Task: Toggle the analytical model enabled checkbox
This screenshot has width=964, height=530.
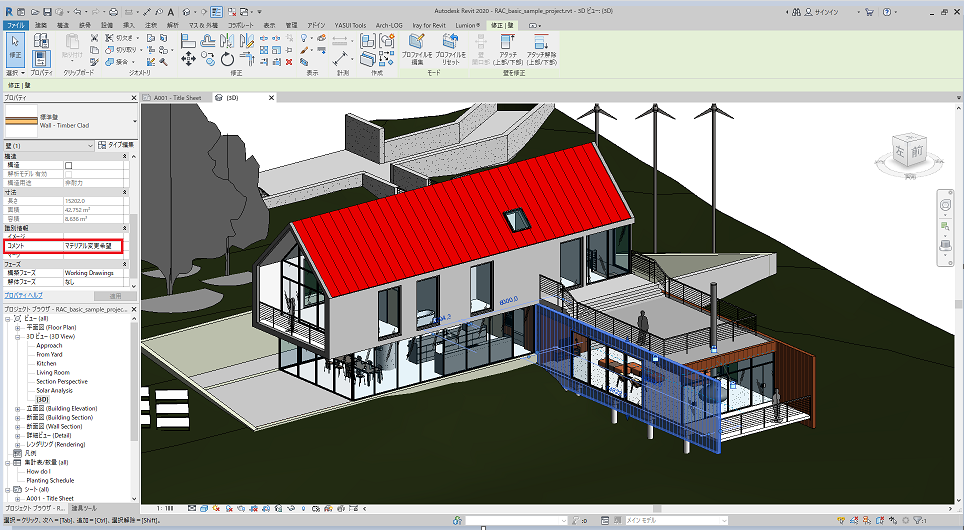Action: [x=68, y=175]
